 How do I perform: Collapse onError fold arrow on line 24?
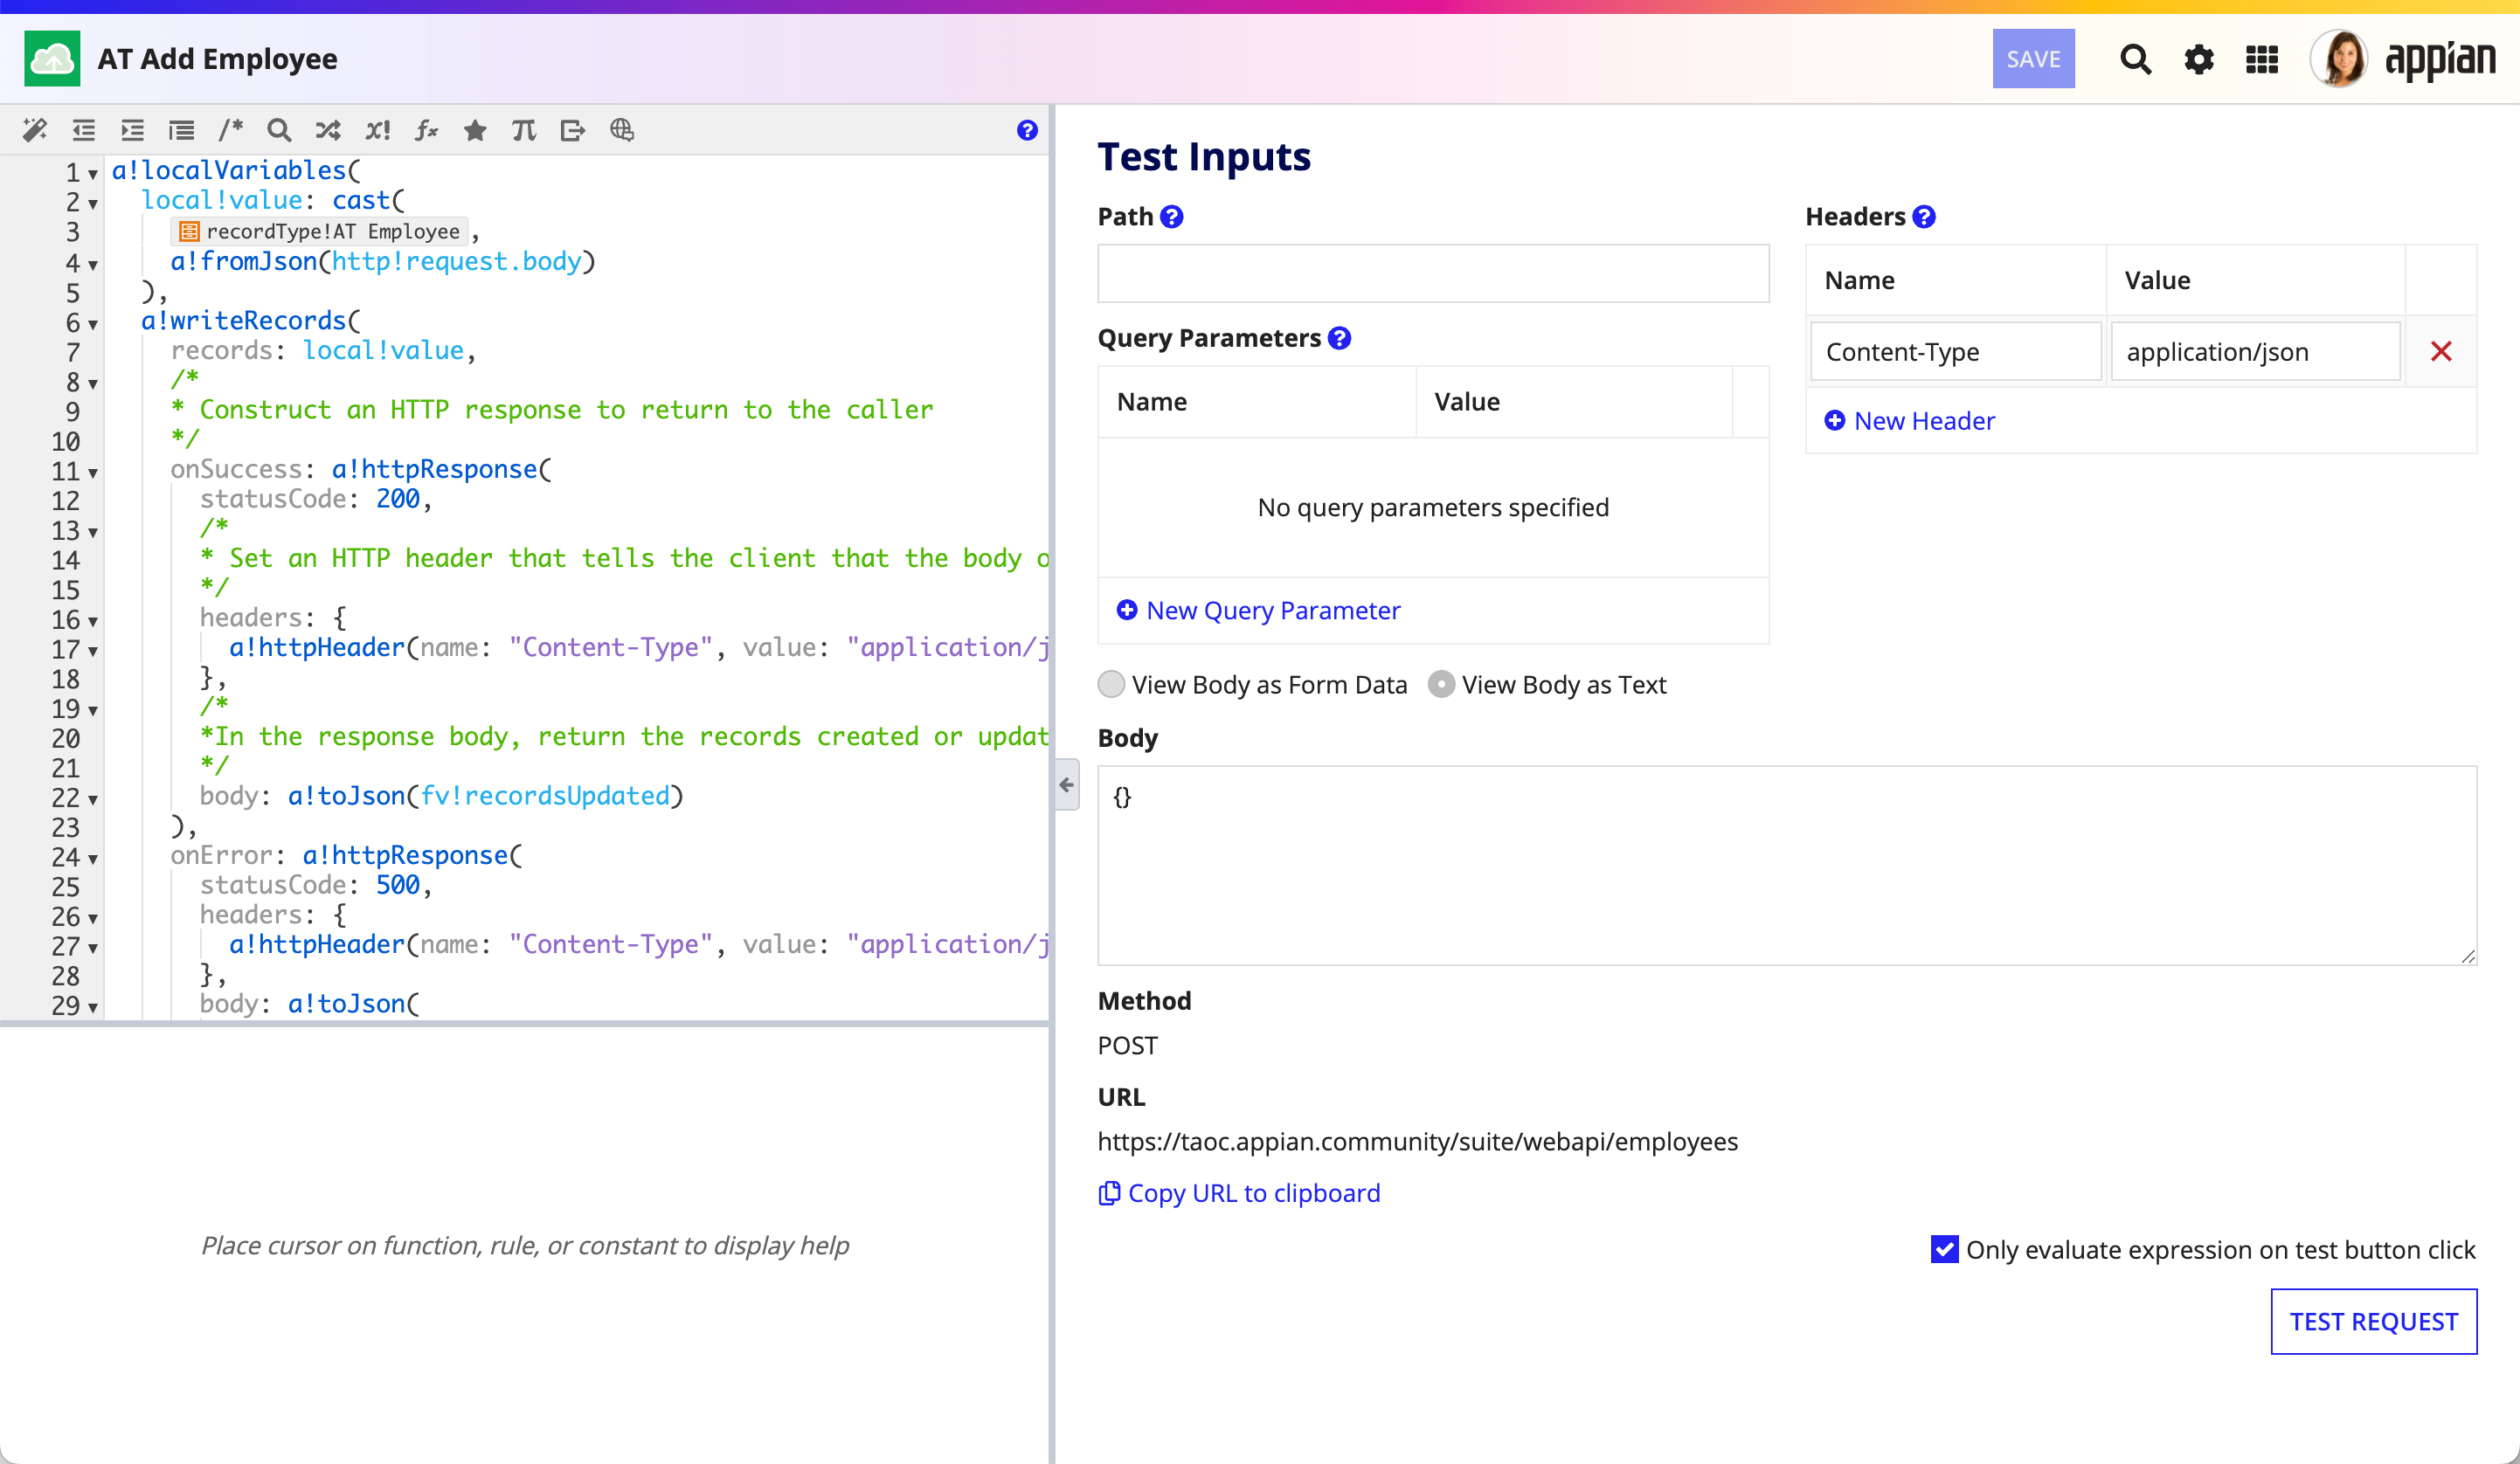tap(93, 859)
